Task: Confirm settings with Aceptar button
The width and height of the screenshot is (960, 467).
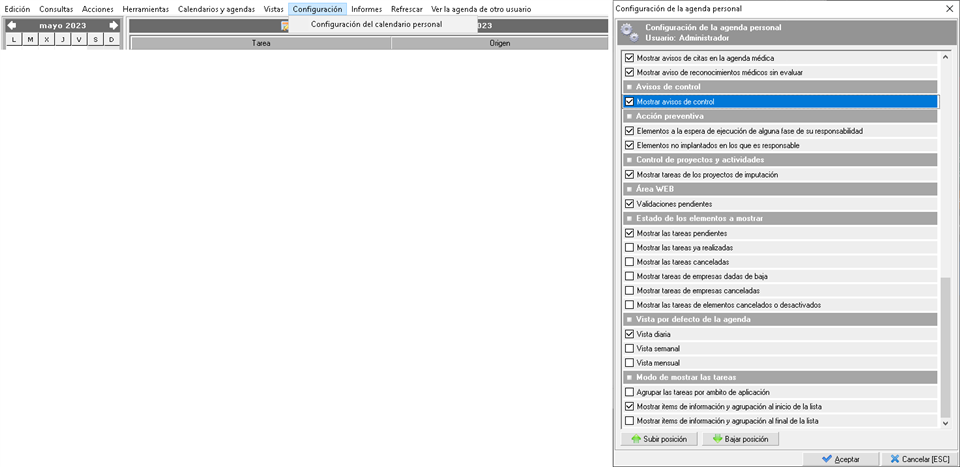Action: (x=840, y=459)
